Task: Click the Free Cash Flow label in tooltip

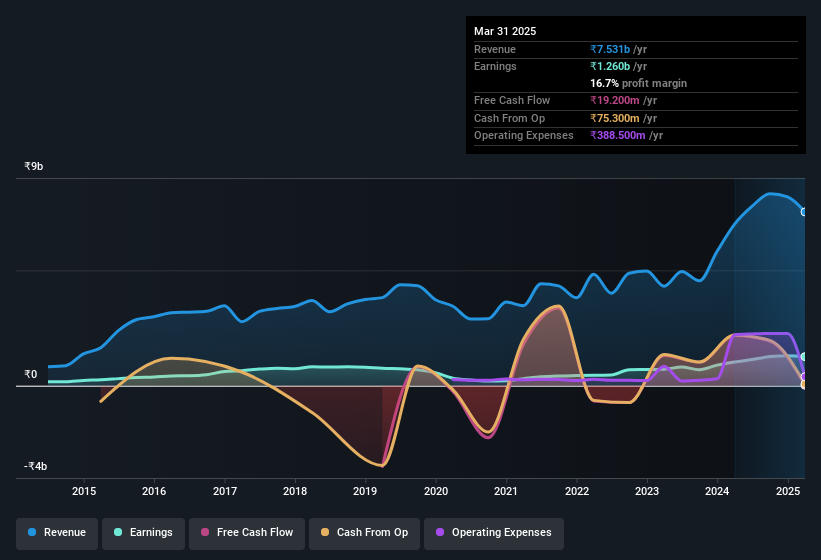Action: (x=512, y=100)
